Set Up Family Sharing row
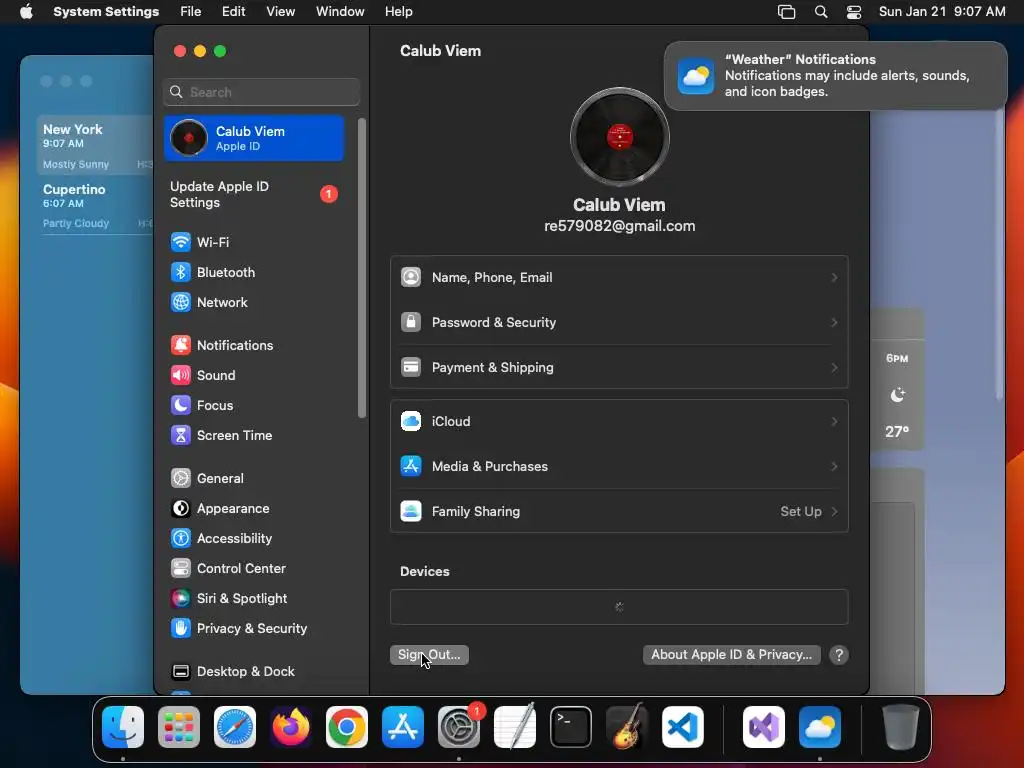The height and width of the screenshot is (768, 1024). point(619,511)
